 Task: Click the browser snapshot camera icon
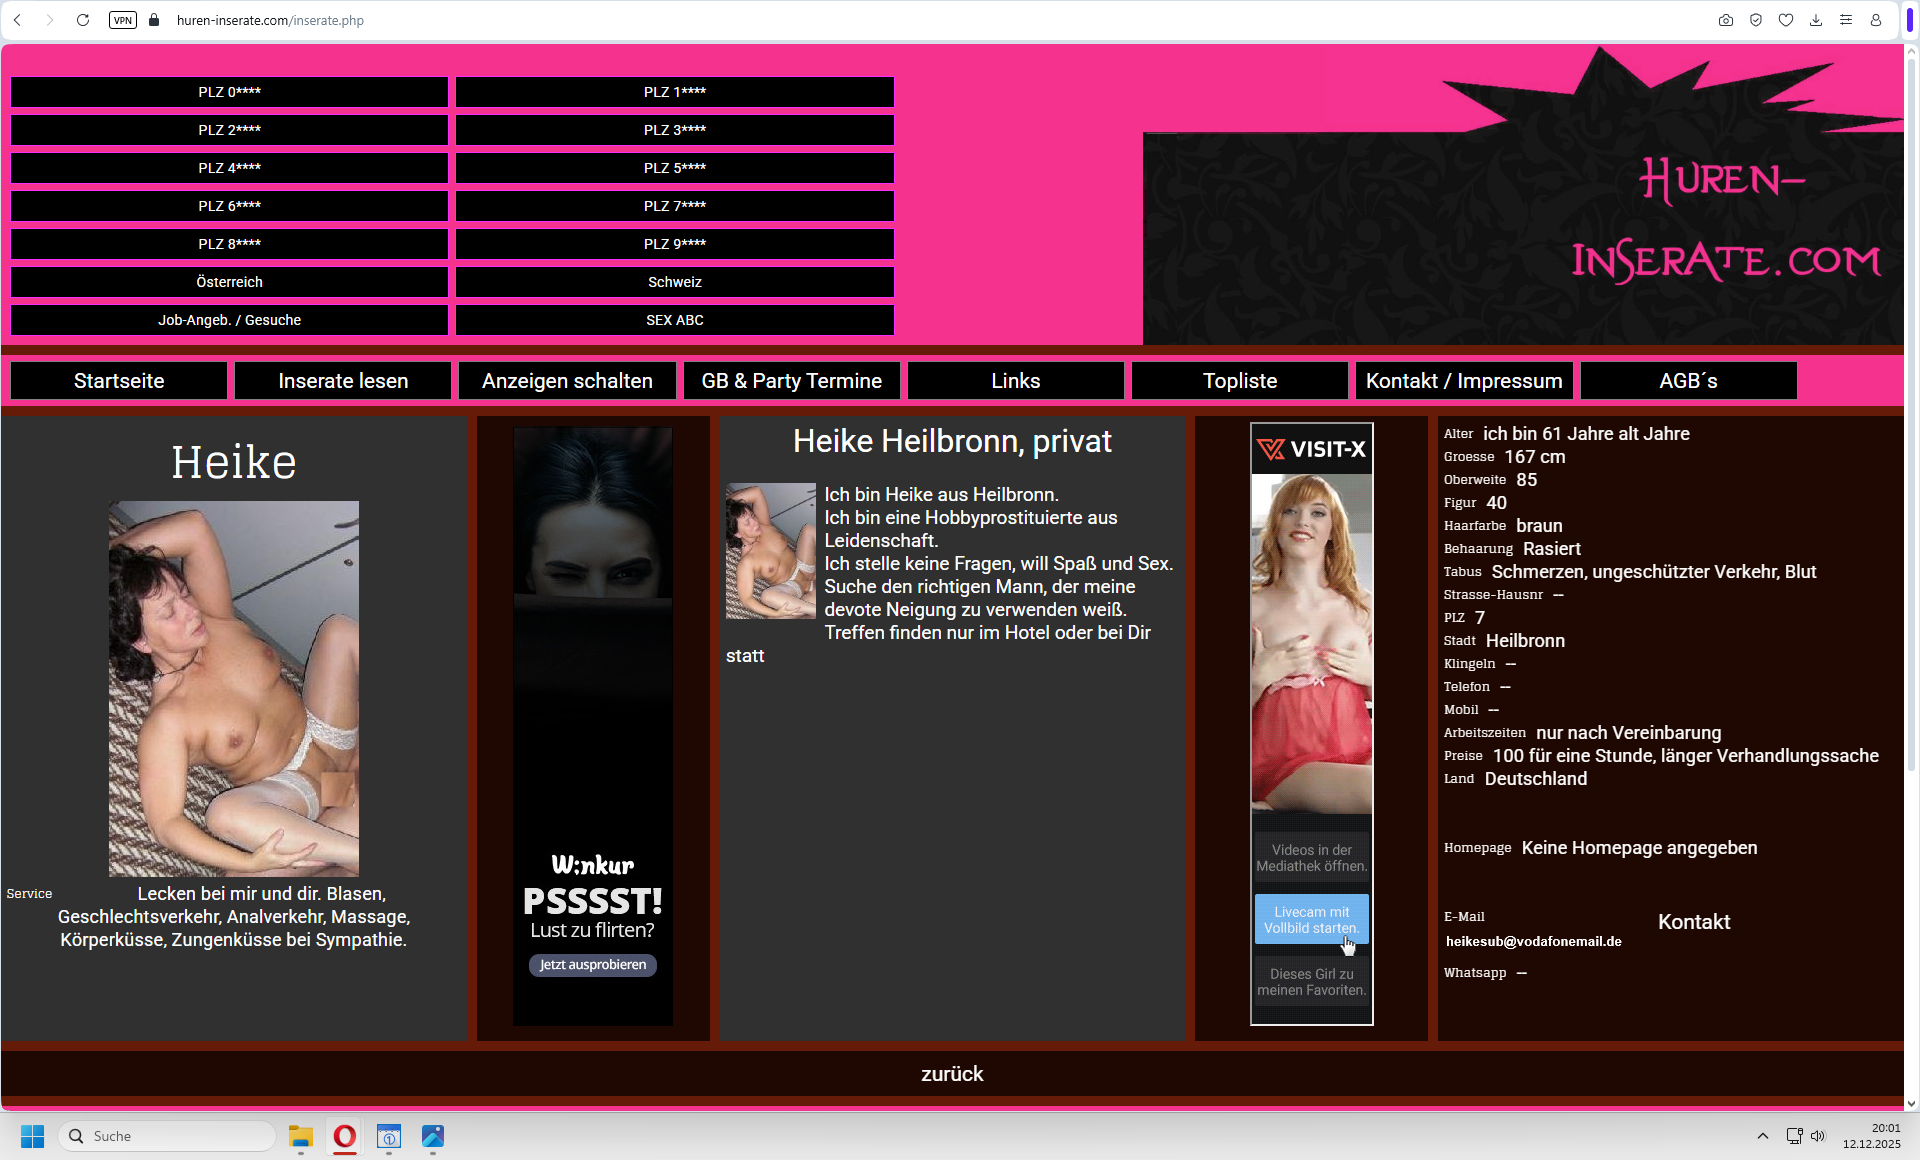tap(1726, 20)
